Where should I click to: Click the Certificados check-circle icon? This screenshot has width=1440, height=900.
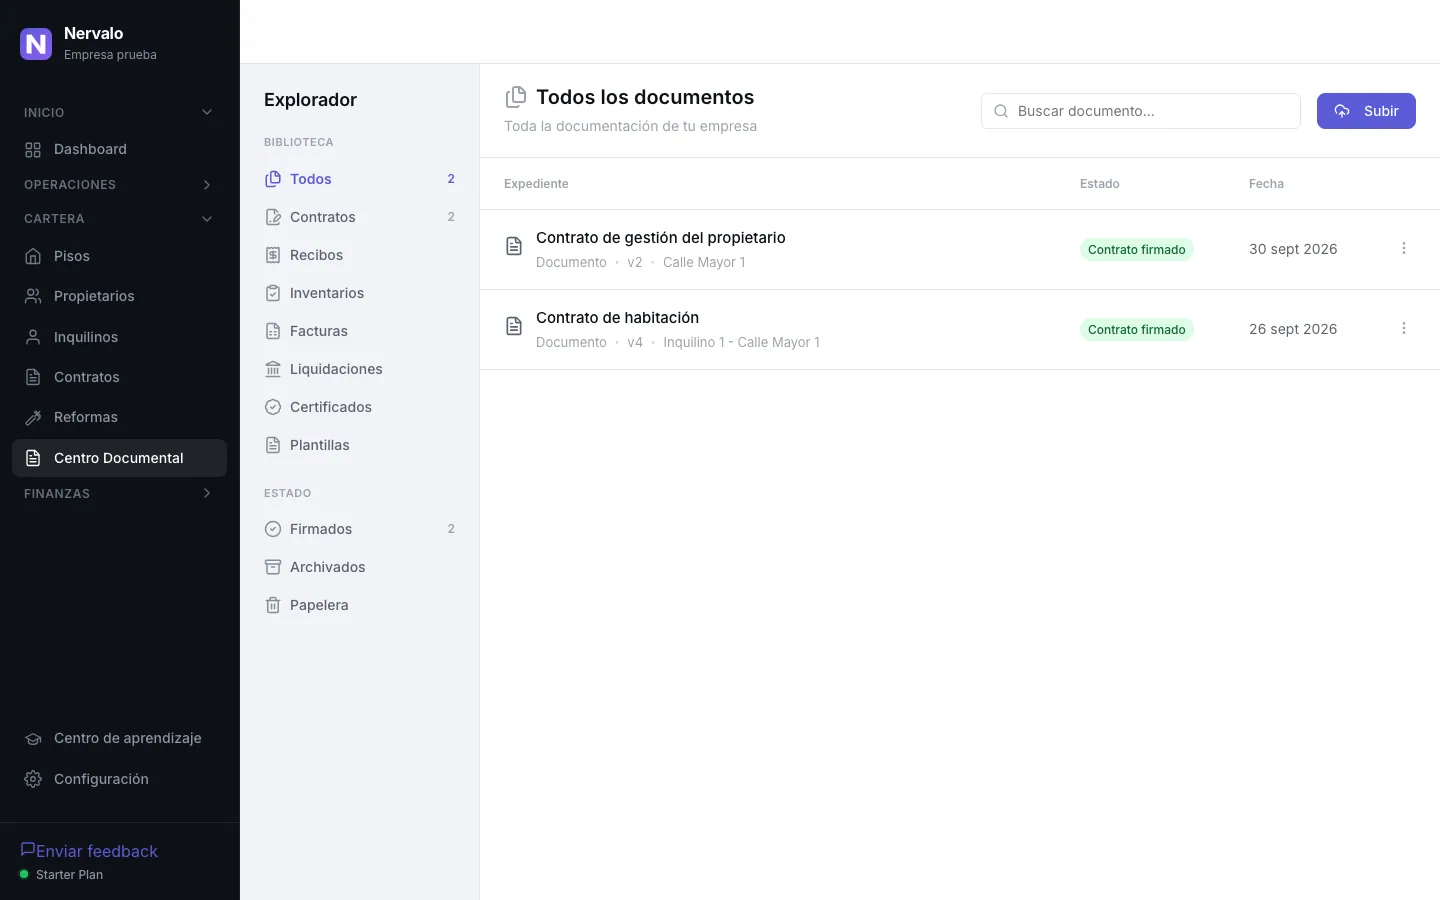click(x=273, y=407)
